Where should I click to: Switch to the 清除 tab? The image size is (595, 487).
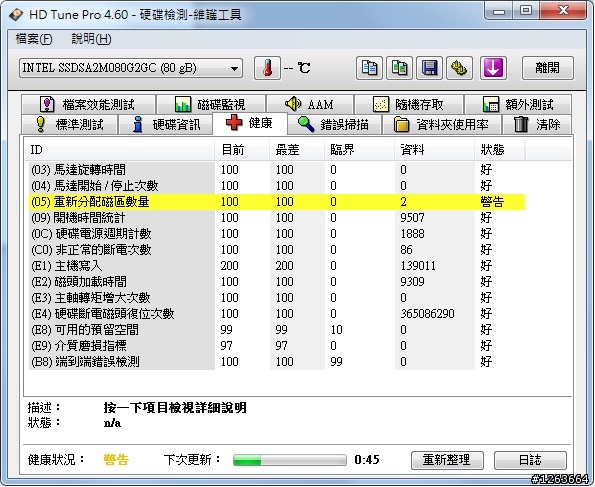tap(537, 124)
